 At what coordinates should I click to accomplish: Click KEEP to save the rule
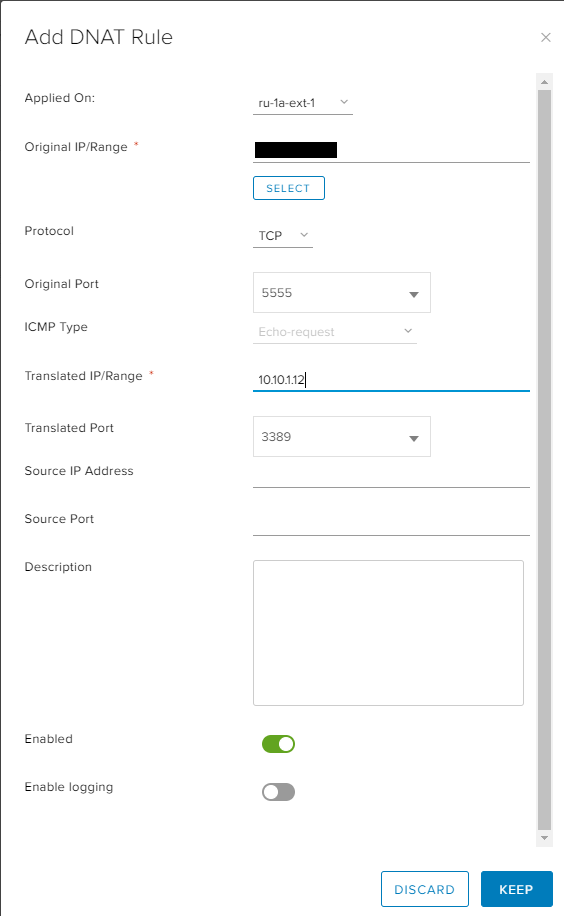[x=517, y=889]
